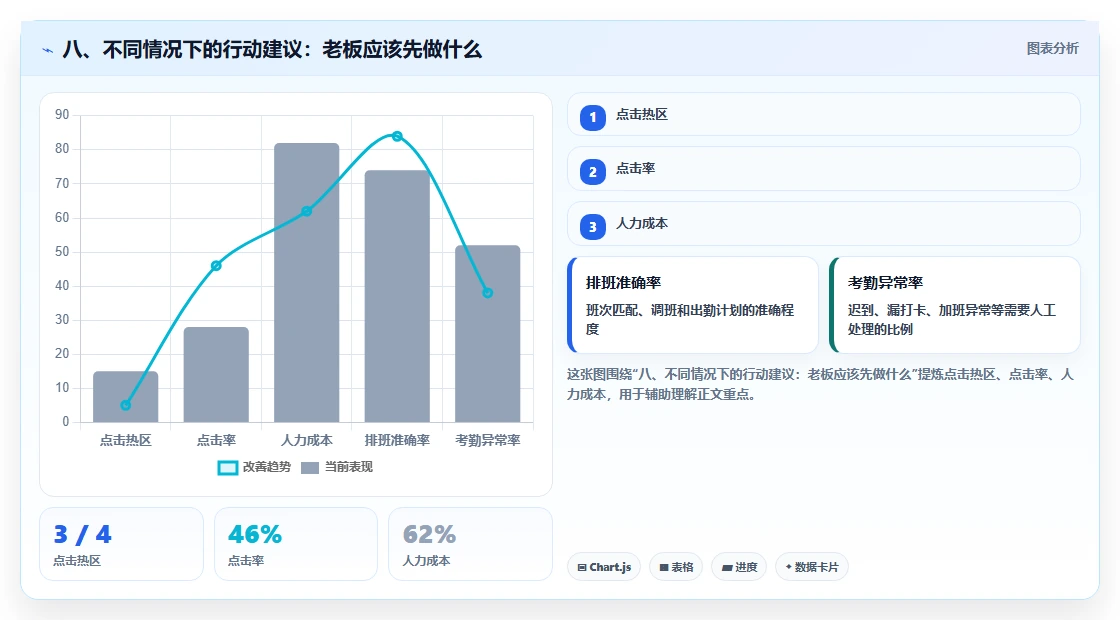Viewport: 1120px width, 620px height.
Task: Click the trend line point at 点击热区
Action: point(126,406)
